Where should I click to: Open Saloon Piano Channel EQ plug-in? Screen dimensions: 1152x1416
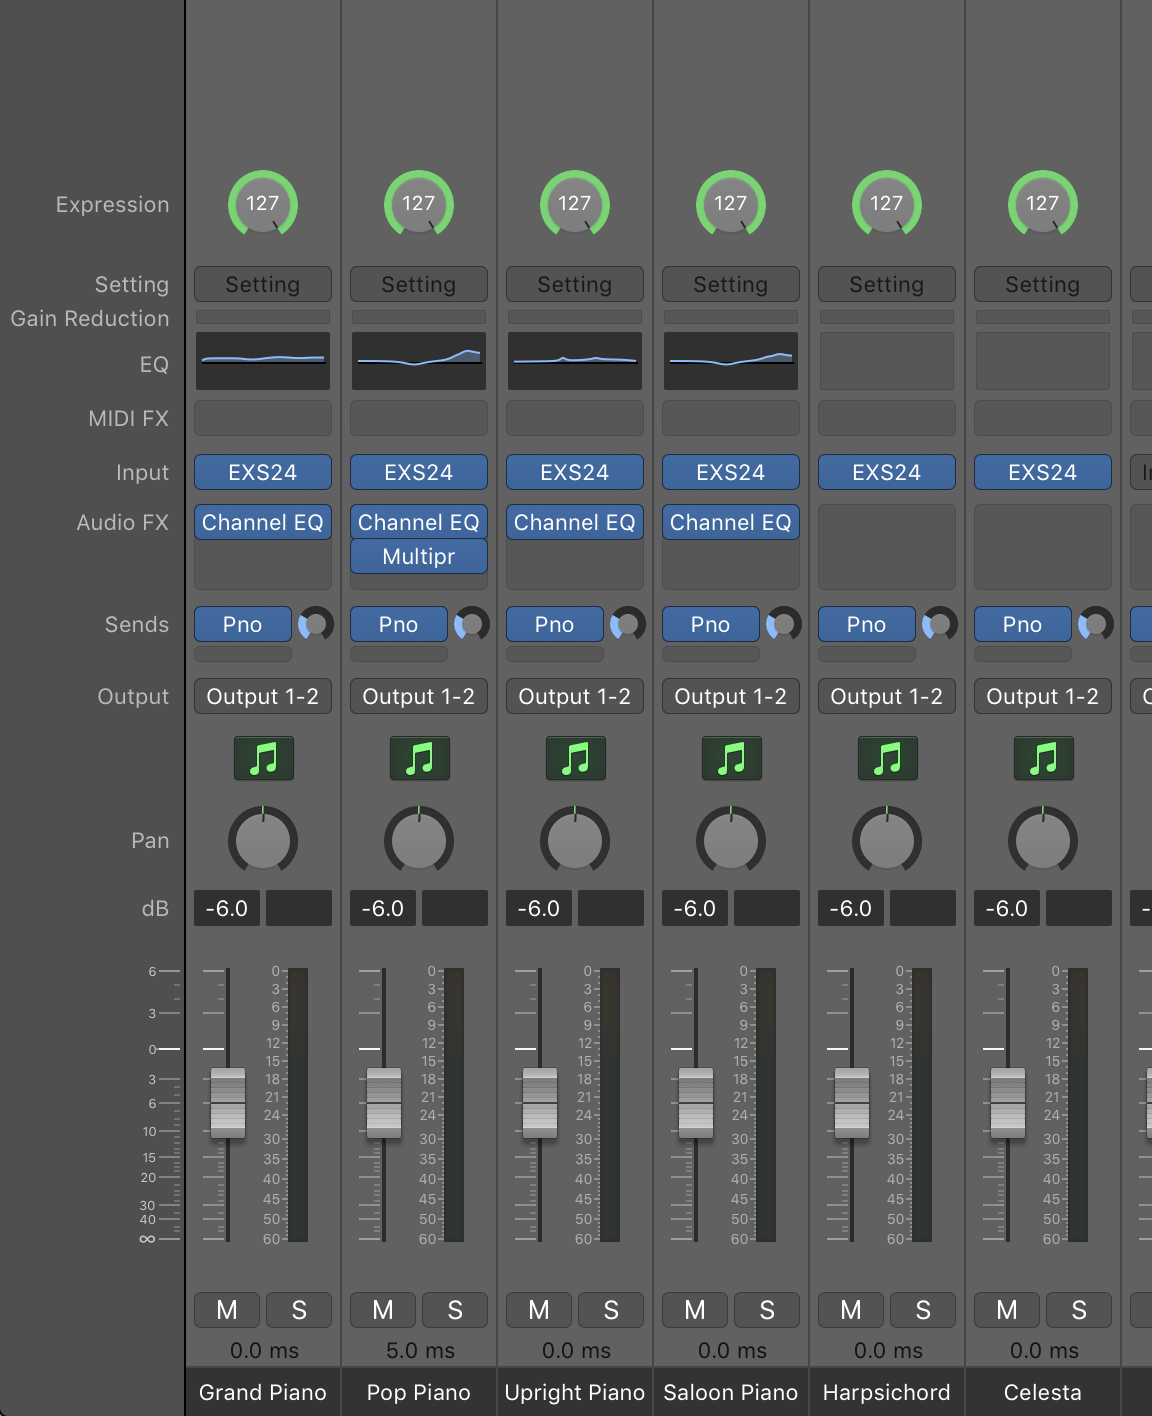[731, 523]
